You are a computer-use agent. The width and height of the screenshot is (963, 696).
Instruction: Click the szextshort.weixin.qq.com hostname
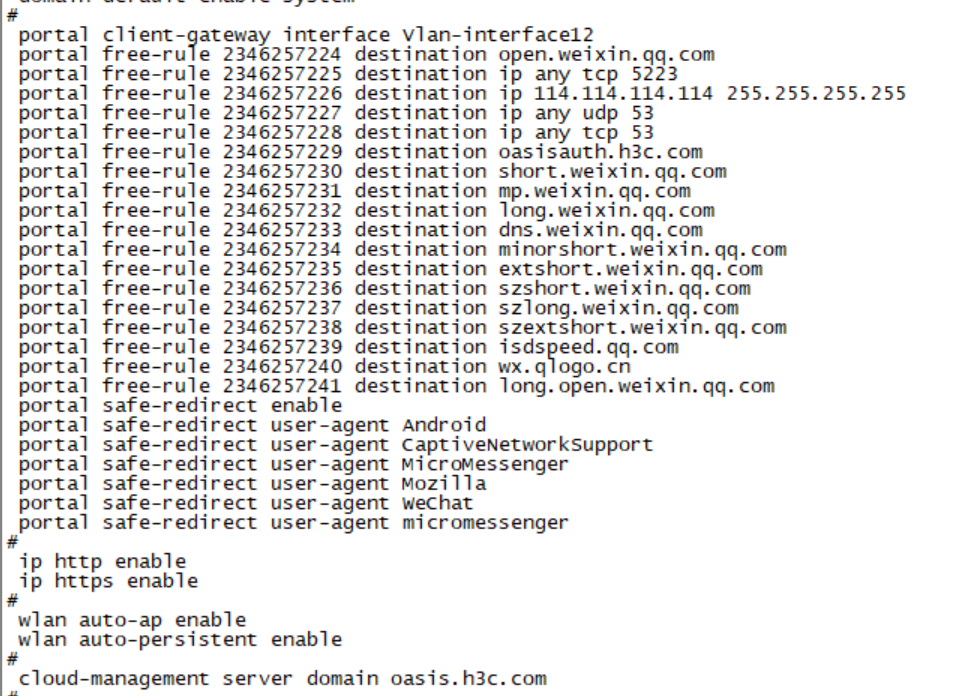tap(642, 328)
